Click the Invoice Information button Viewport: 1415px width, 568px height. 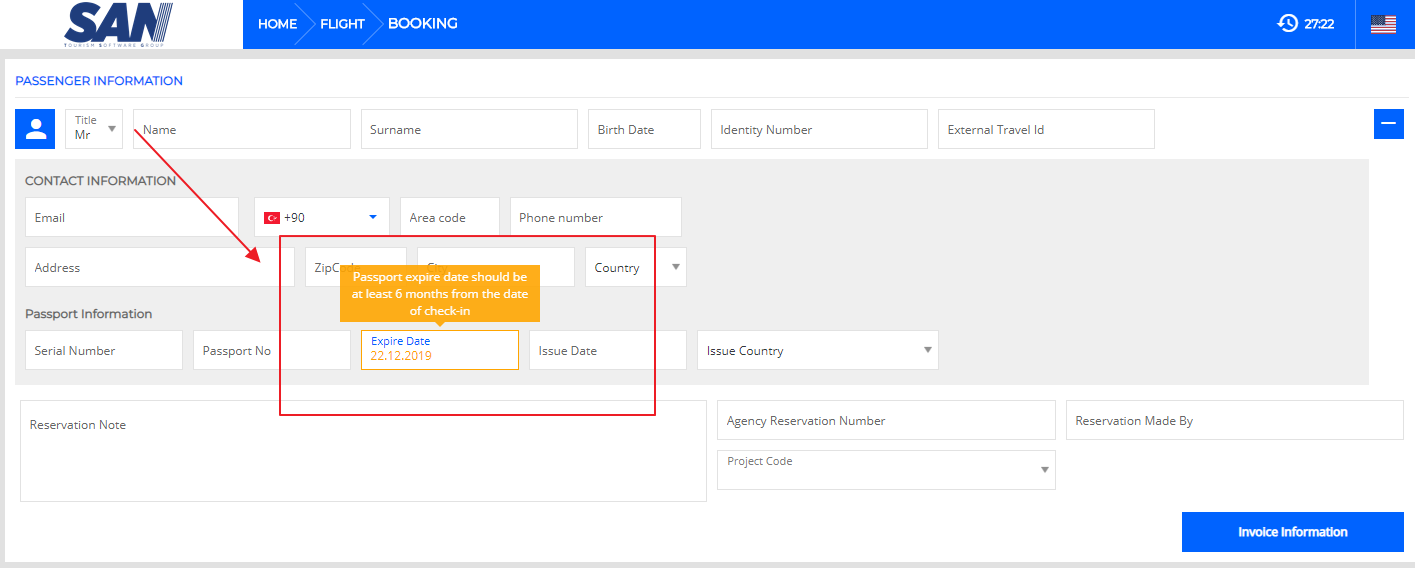pos(1292,532)
